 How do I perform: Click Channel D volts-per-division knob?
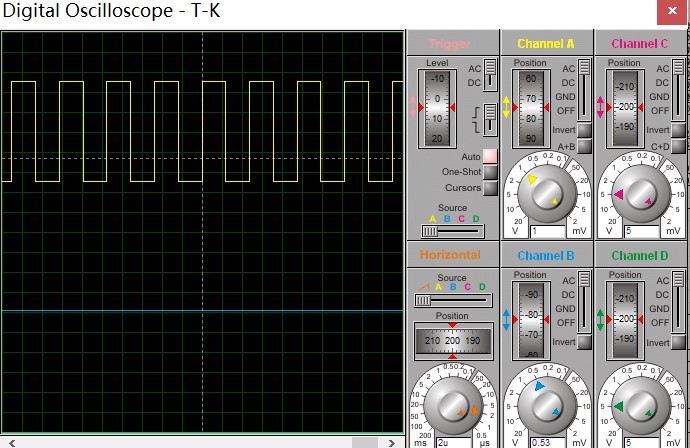pos(641,406)
